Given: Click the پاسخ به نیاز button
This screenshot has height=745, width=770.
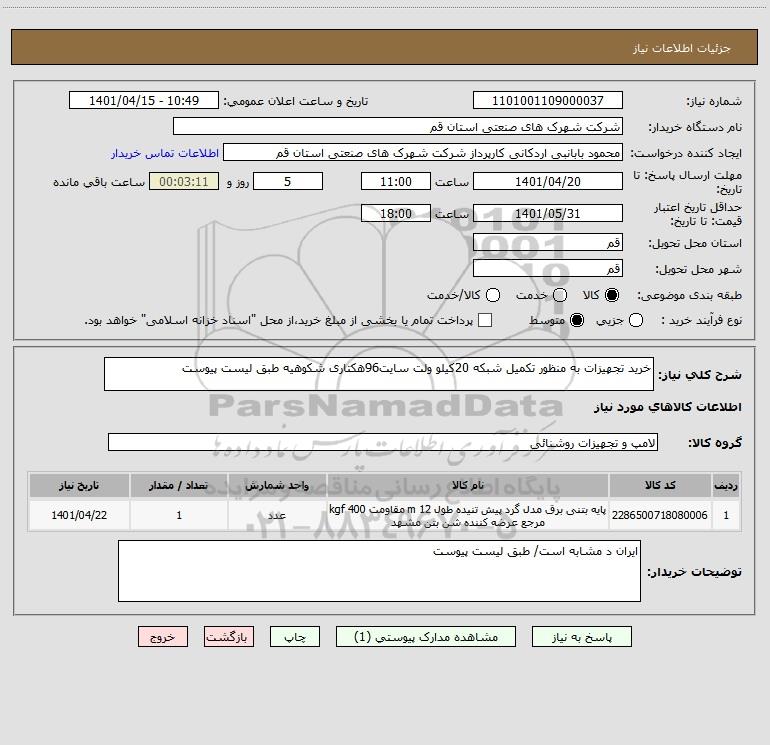Looking at the screenshot, I should [581, 637].
